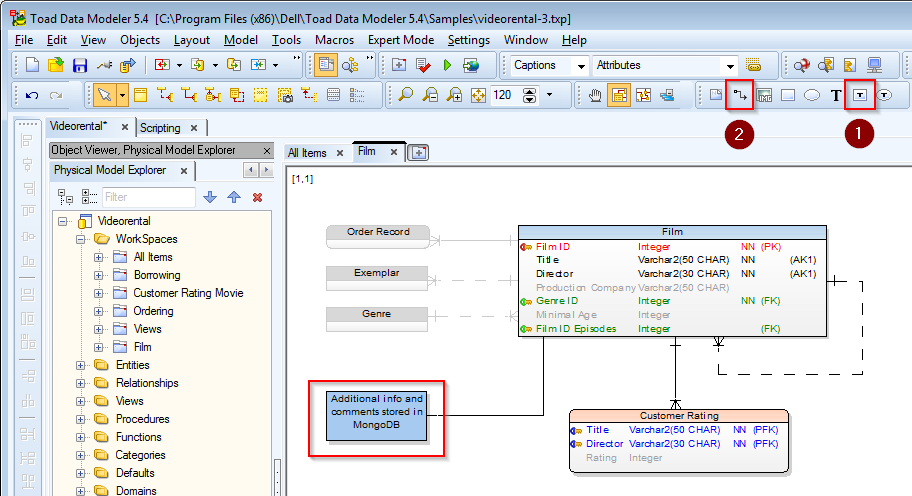
Task: Open dropdown arrow next to Select tool
Action: tap(122, 95)
